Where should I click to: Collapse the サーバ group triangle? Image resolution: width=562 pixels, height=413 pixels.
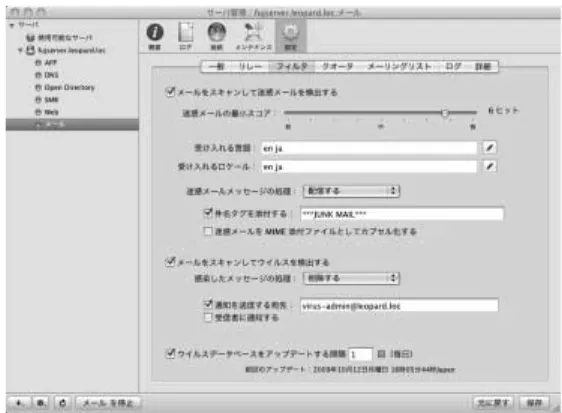pos(12,25)
